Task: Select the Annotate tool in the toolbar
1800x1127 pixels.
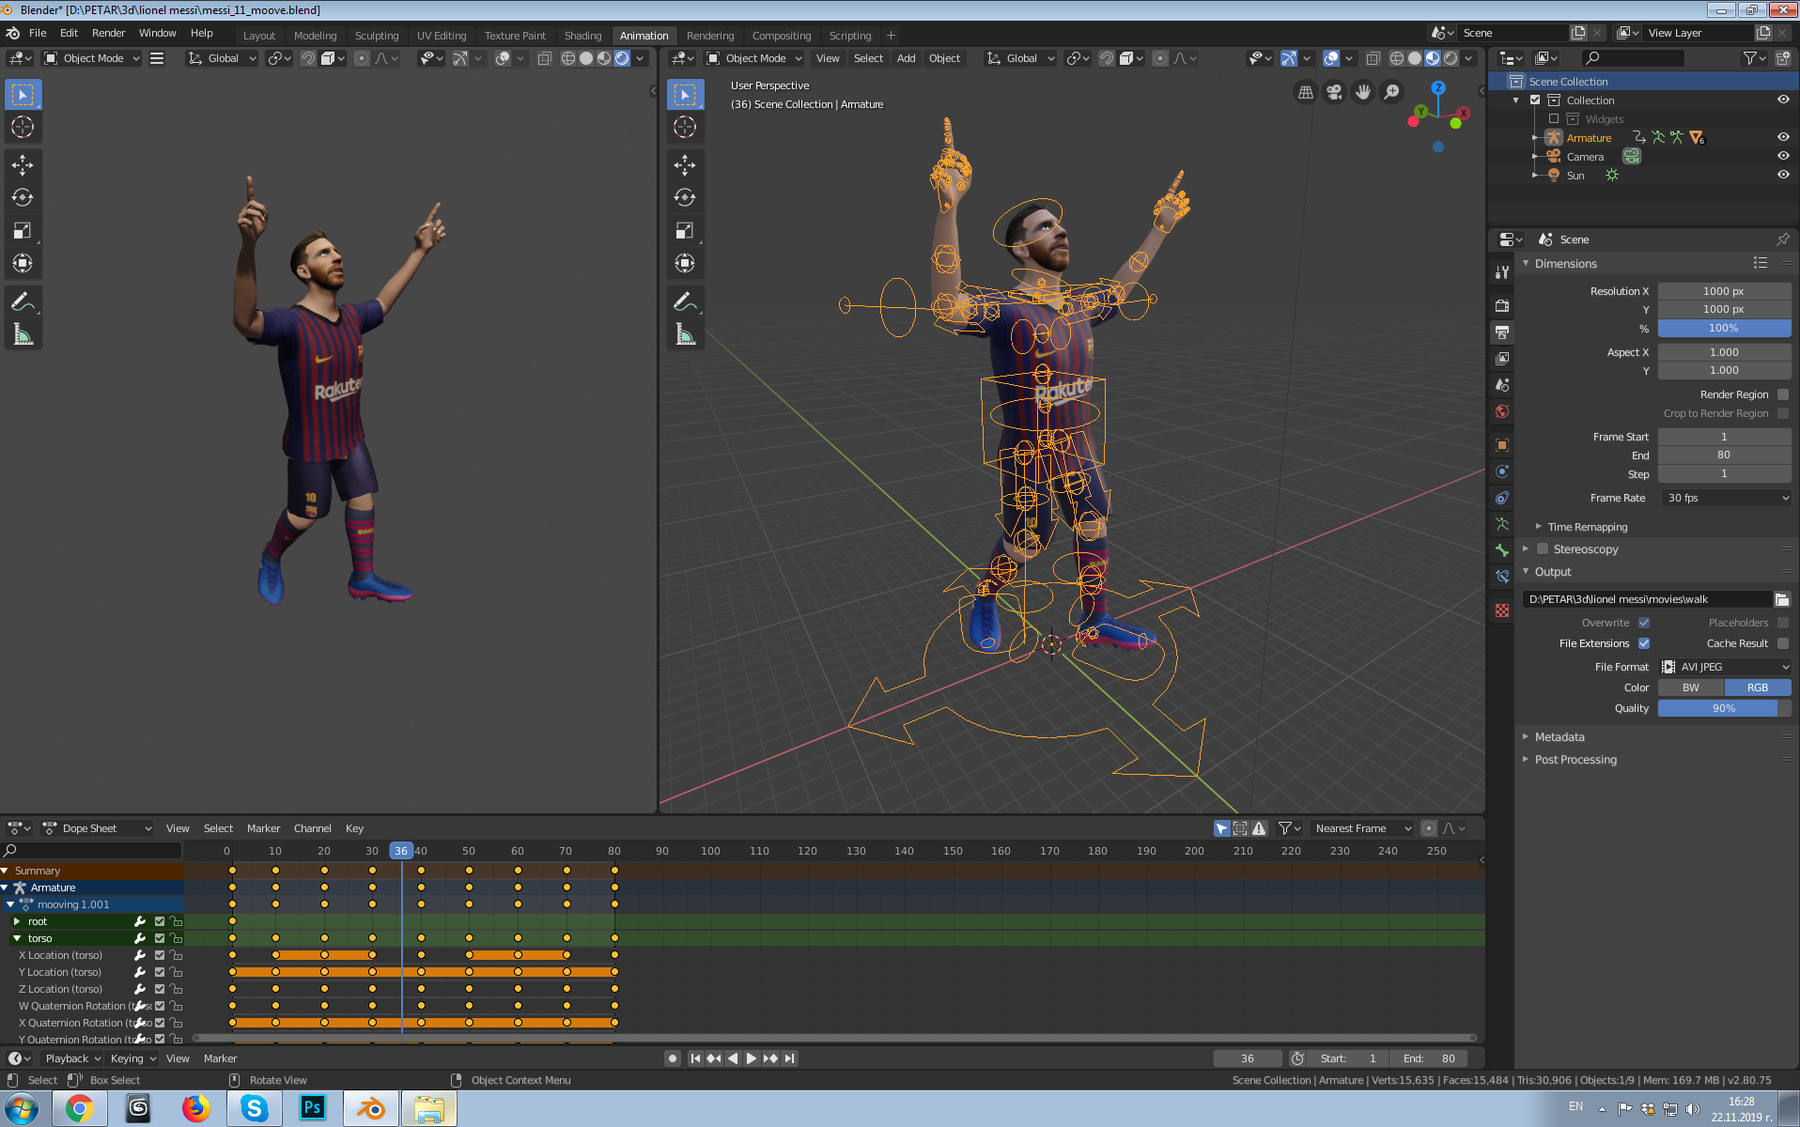Action: coord(685,301)
